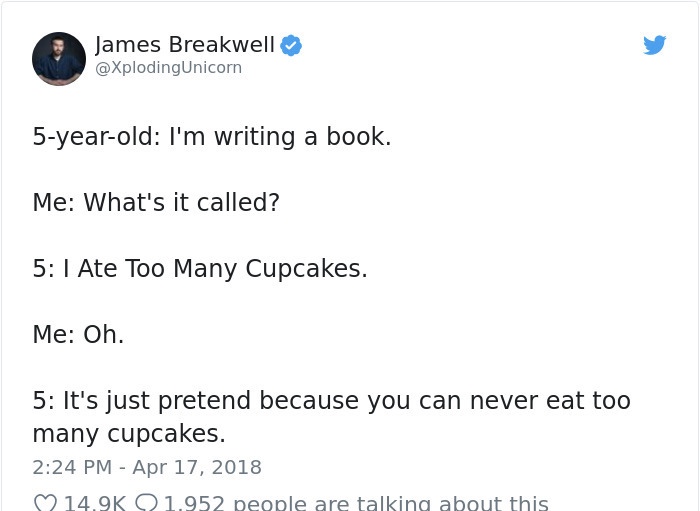The height and width of the screenshot is (511, 700).
Task: Click the Apr 17, 2018 date
Action: [x=197, y=467]
